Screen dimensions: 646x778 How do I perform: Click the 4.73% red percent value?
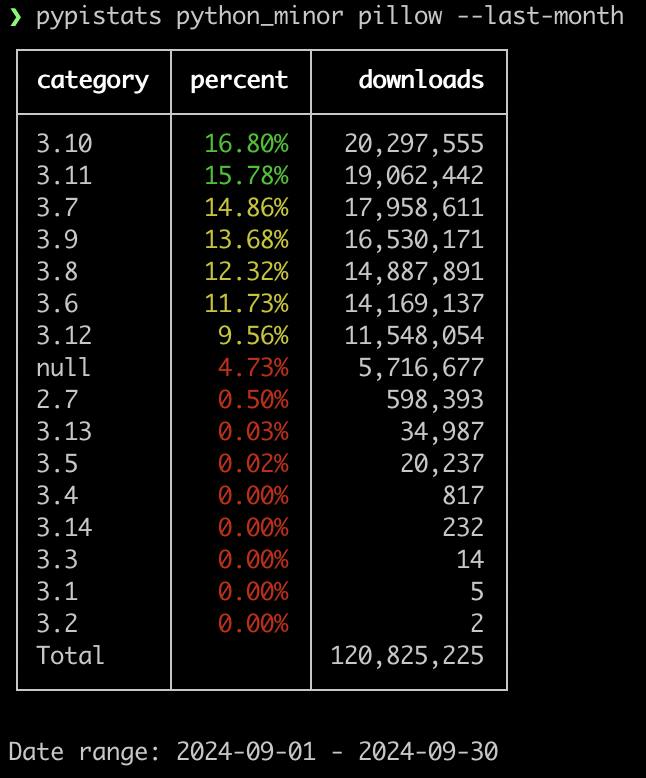tap(254, 367)
